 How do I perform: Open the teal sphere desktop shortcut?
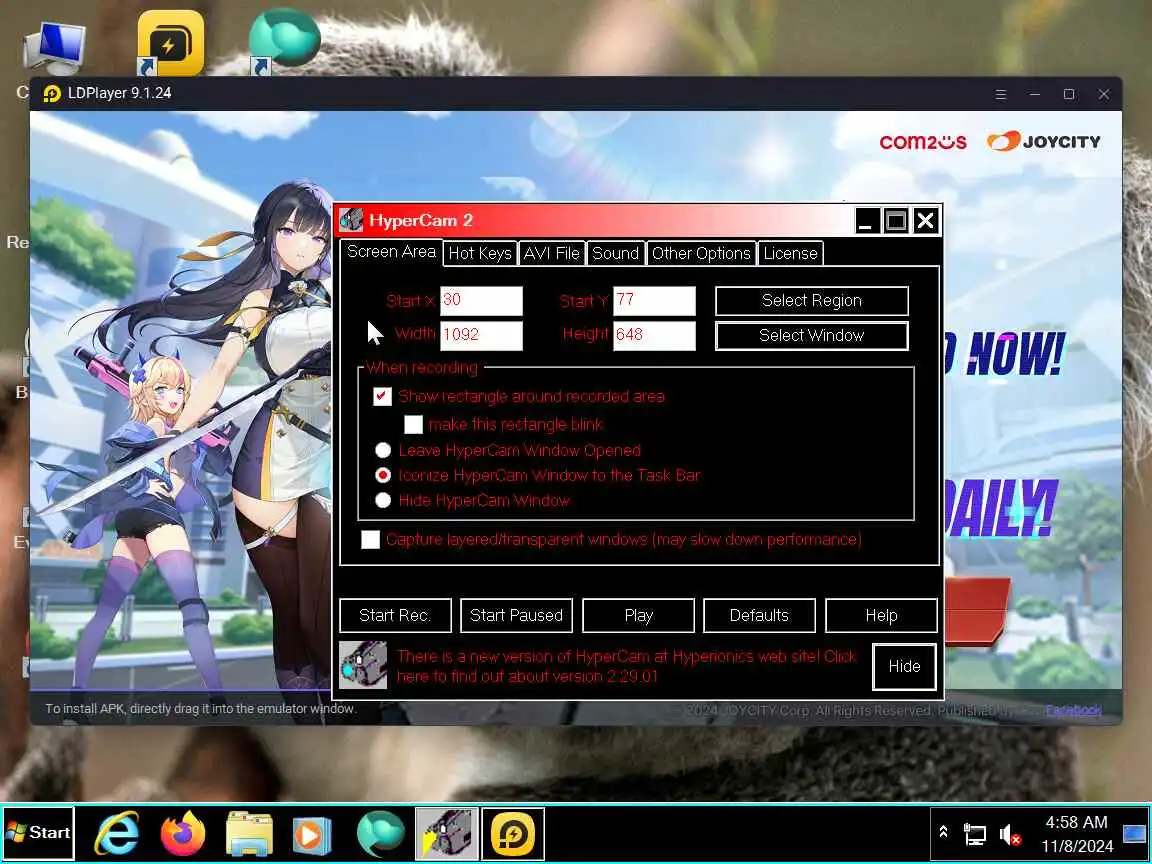pos(284,40)
